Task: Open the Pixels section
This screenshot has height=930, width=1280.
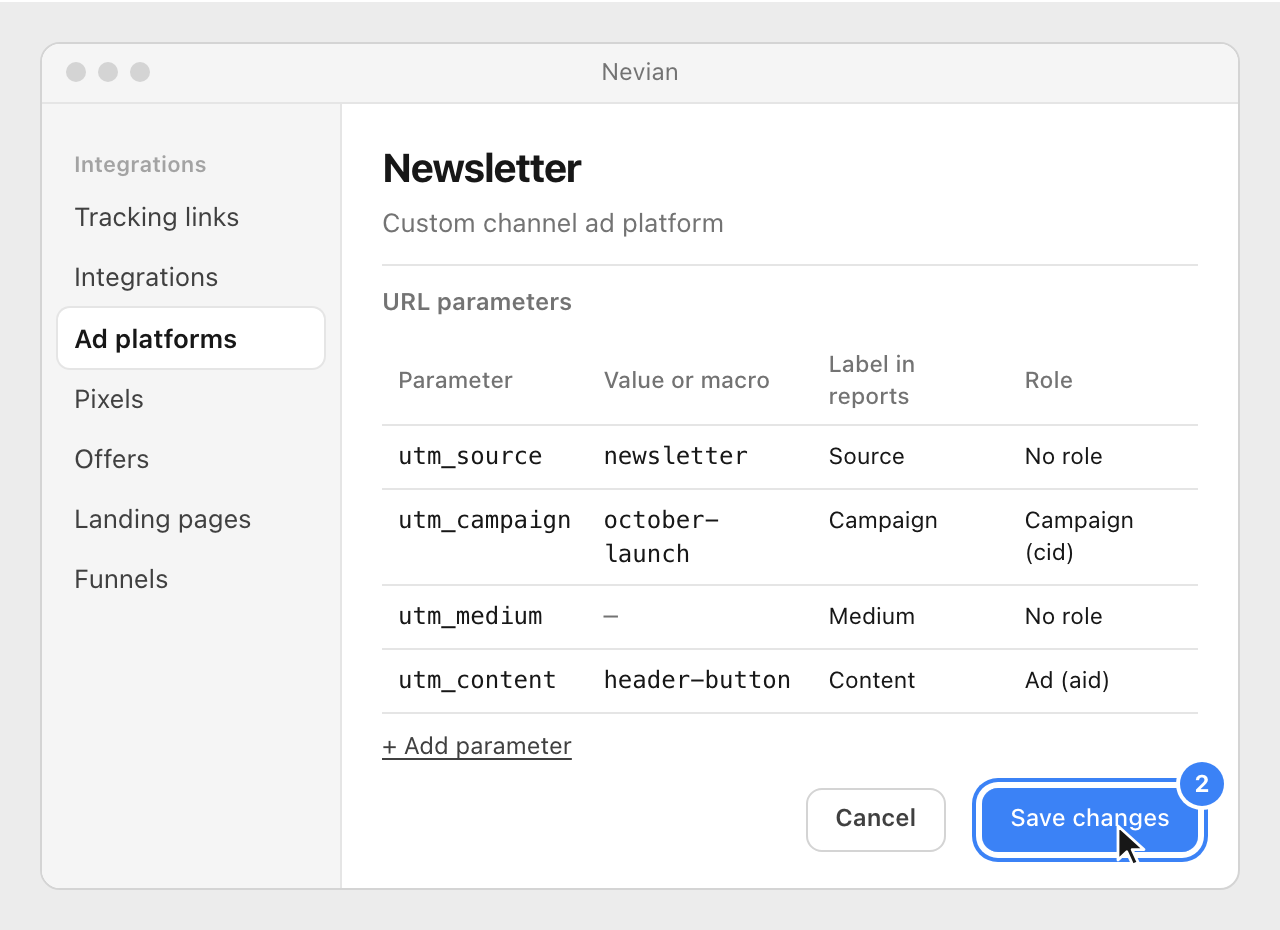Action: point(109,399)
